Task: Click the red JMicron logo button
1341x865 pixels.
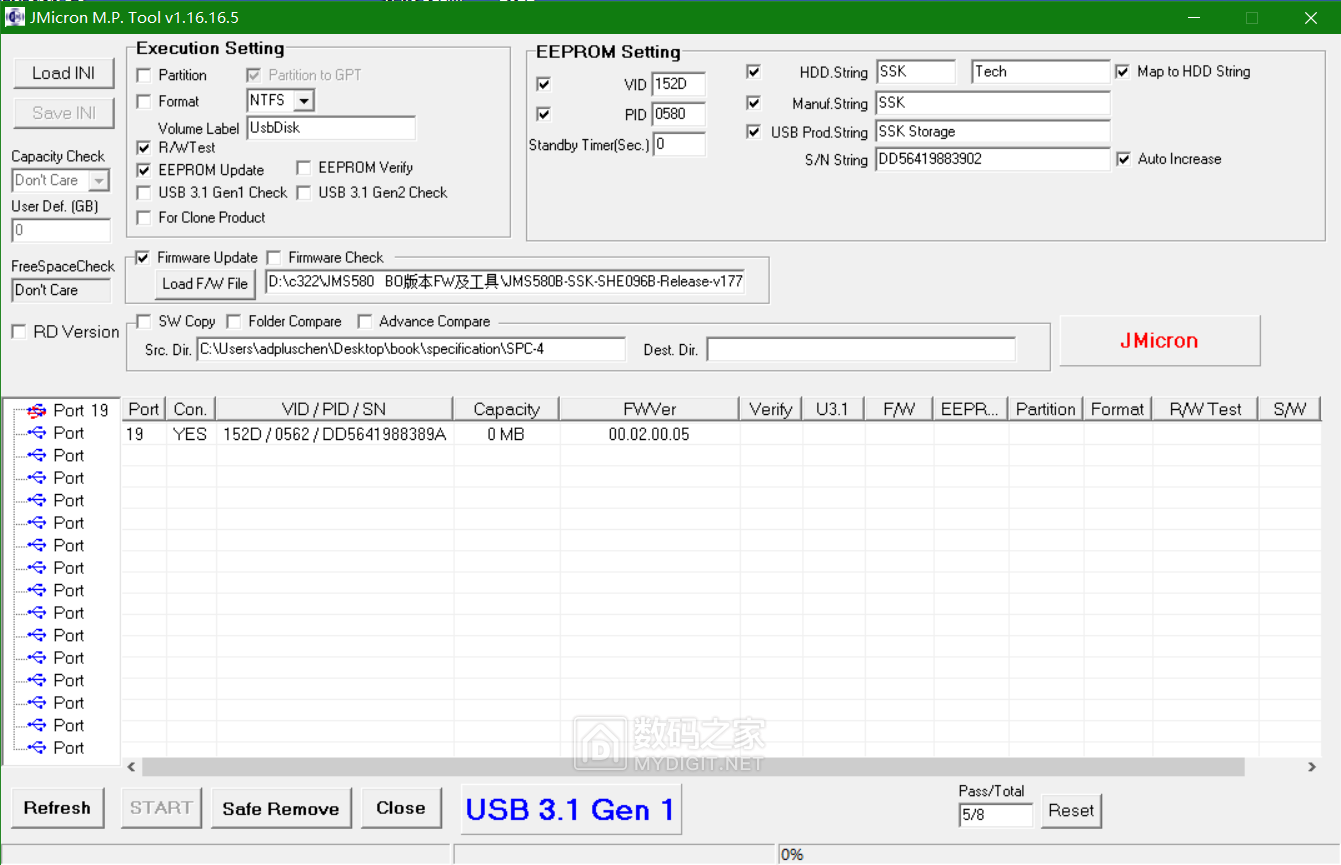Action: (1159, 341)
